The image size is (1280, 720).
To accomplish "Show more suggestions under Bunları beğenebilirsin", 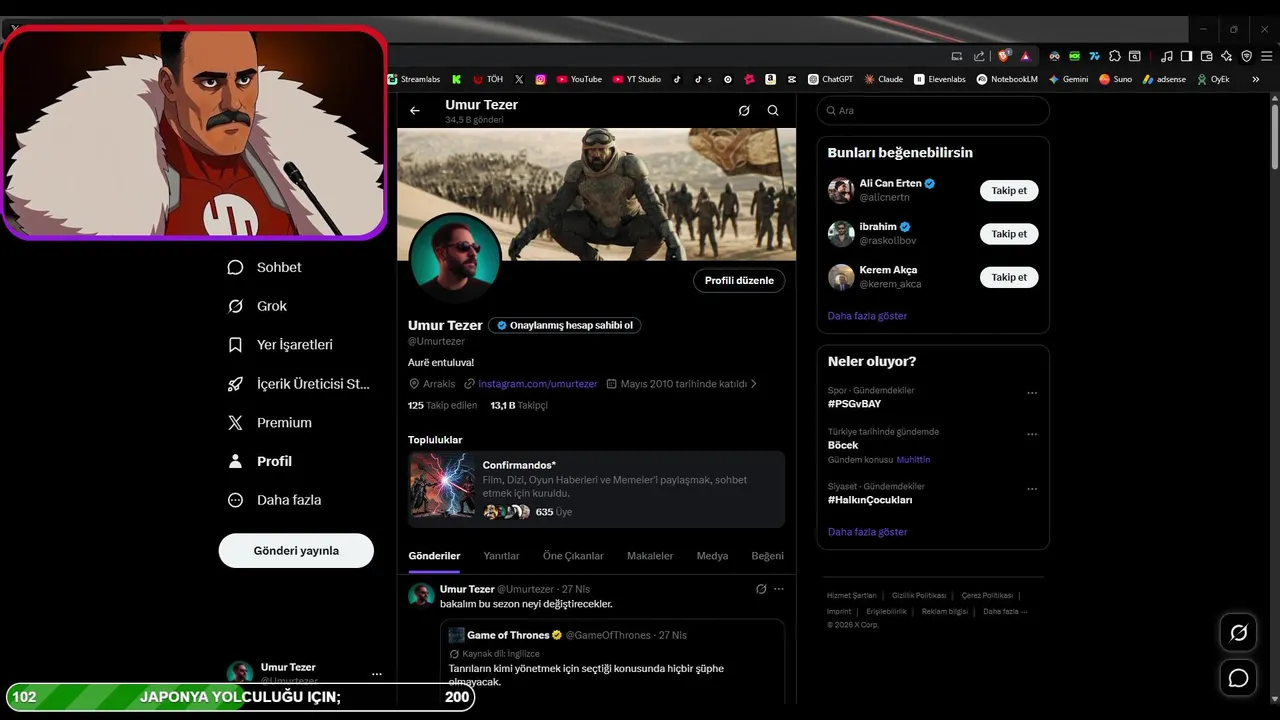I will (867, 316).
